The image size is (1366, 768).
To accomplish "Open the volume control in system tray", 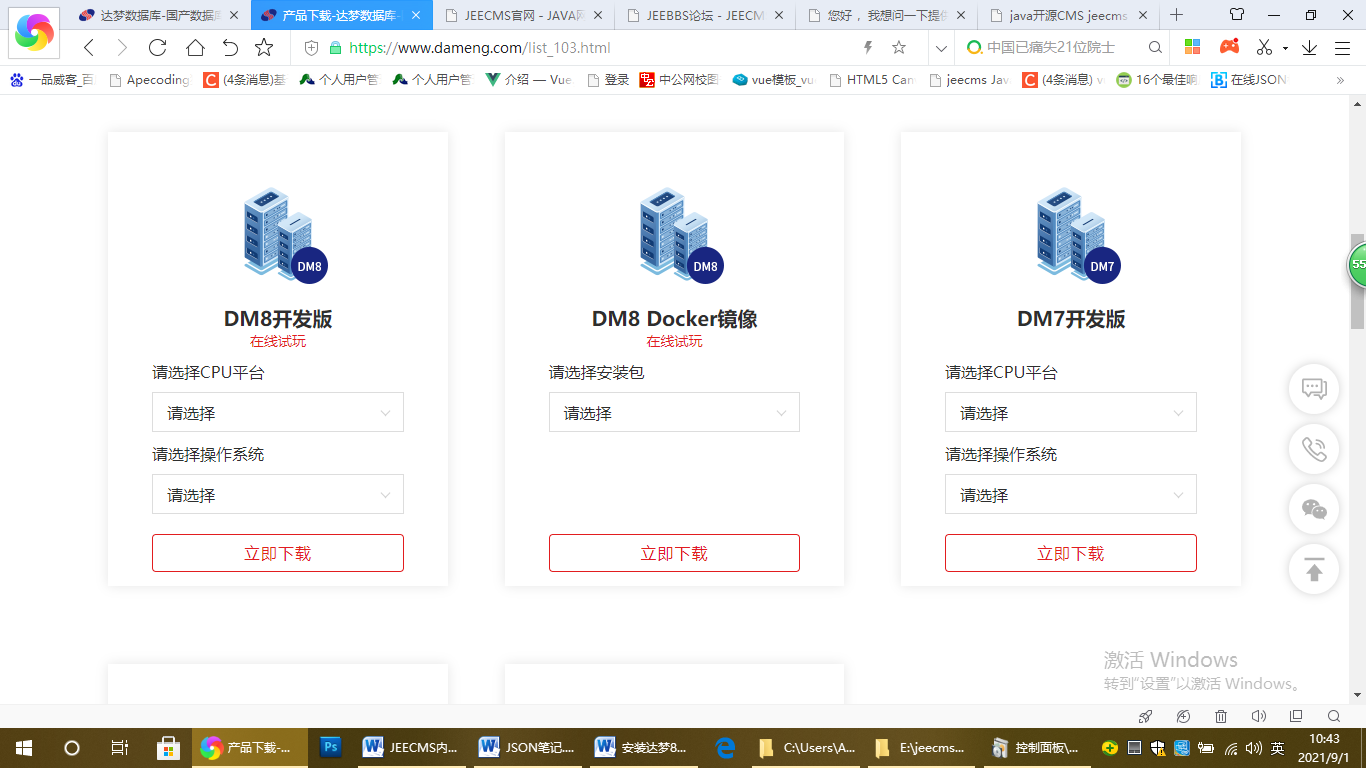I will pyautogui.click(x=1254, y=748).
